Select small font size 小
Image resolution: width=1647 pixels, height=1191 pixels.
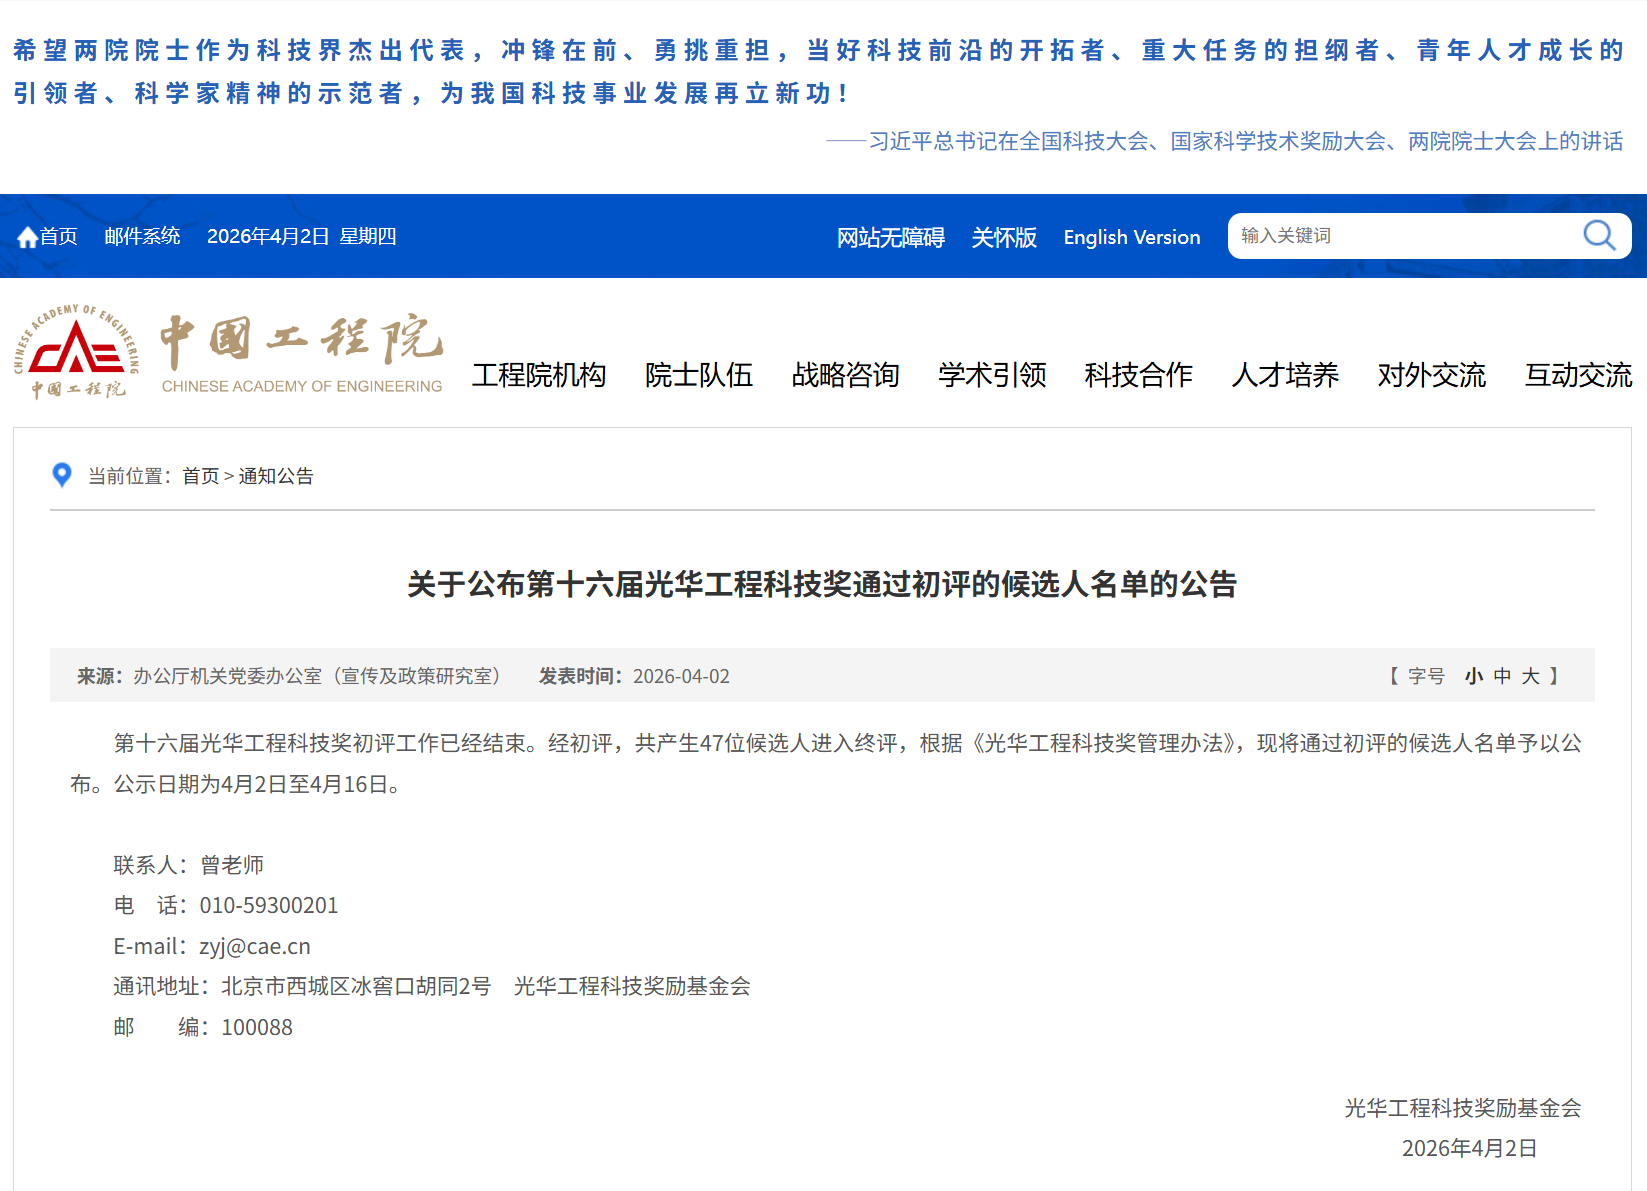[x=1473, y=676]
